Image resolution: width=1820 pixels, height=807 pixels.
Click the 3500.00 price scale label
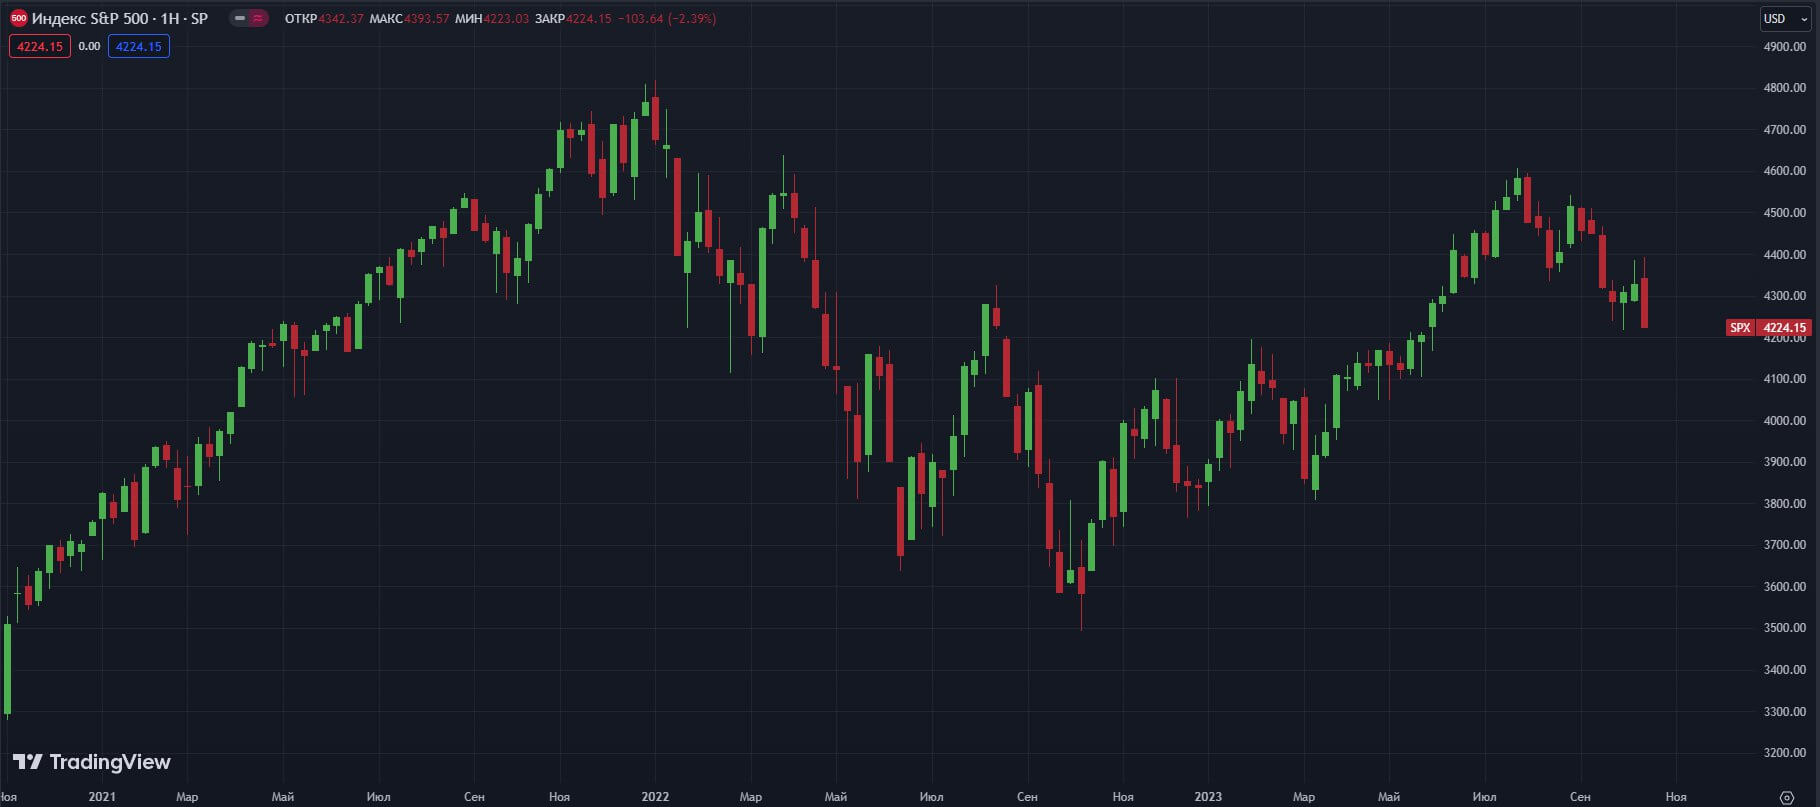tap(1785, 628)
